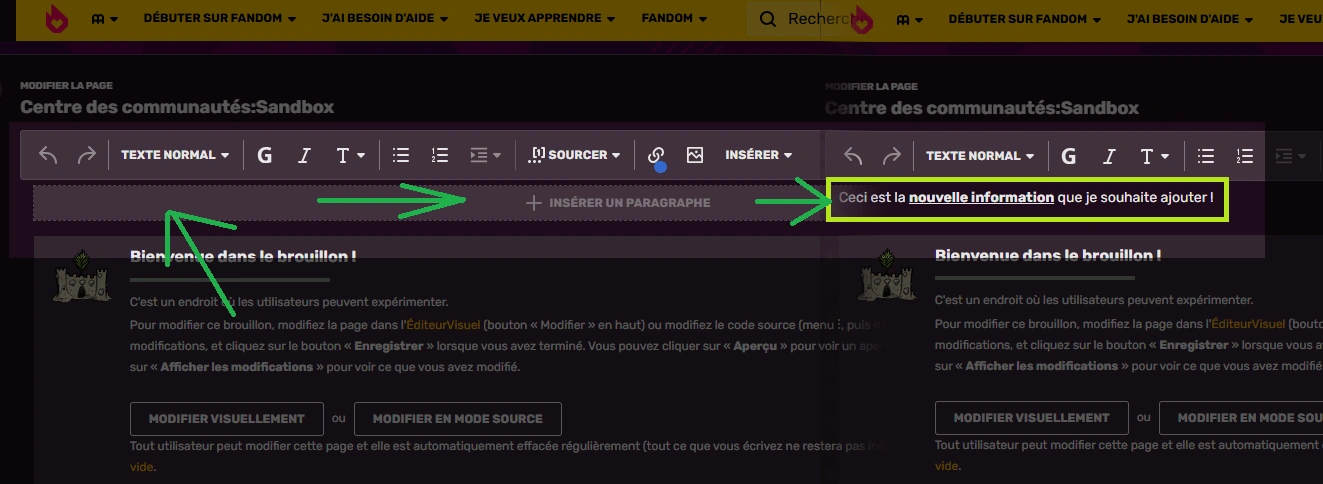Viewport: 1323px width, 484px height.
Task: Click 'Bienvenue dans le brouillon !' heading in left panel
Action: click(243, 256)
